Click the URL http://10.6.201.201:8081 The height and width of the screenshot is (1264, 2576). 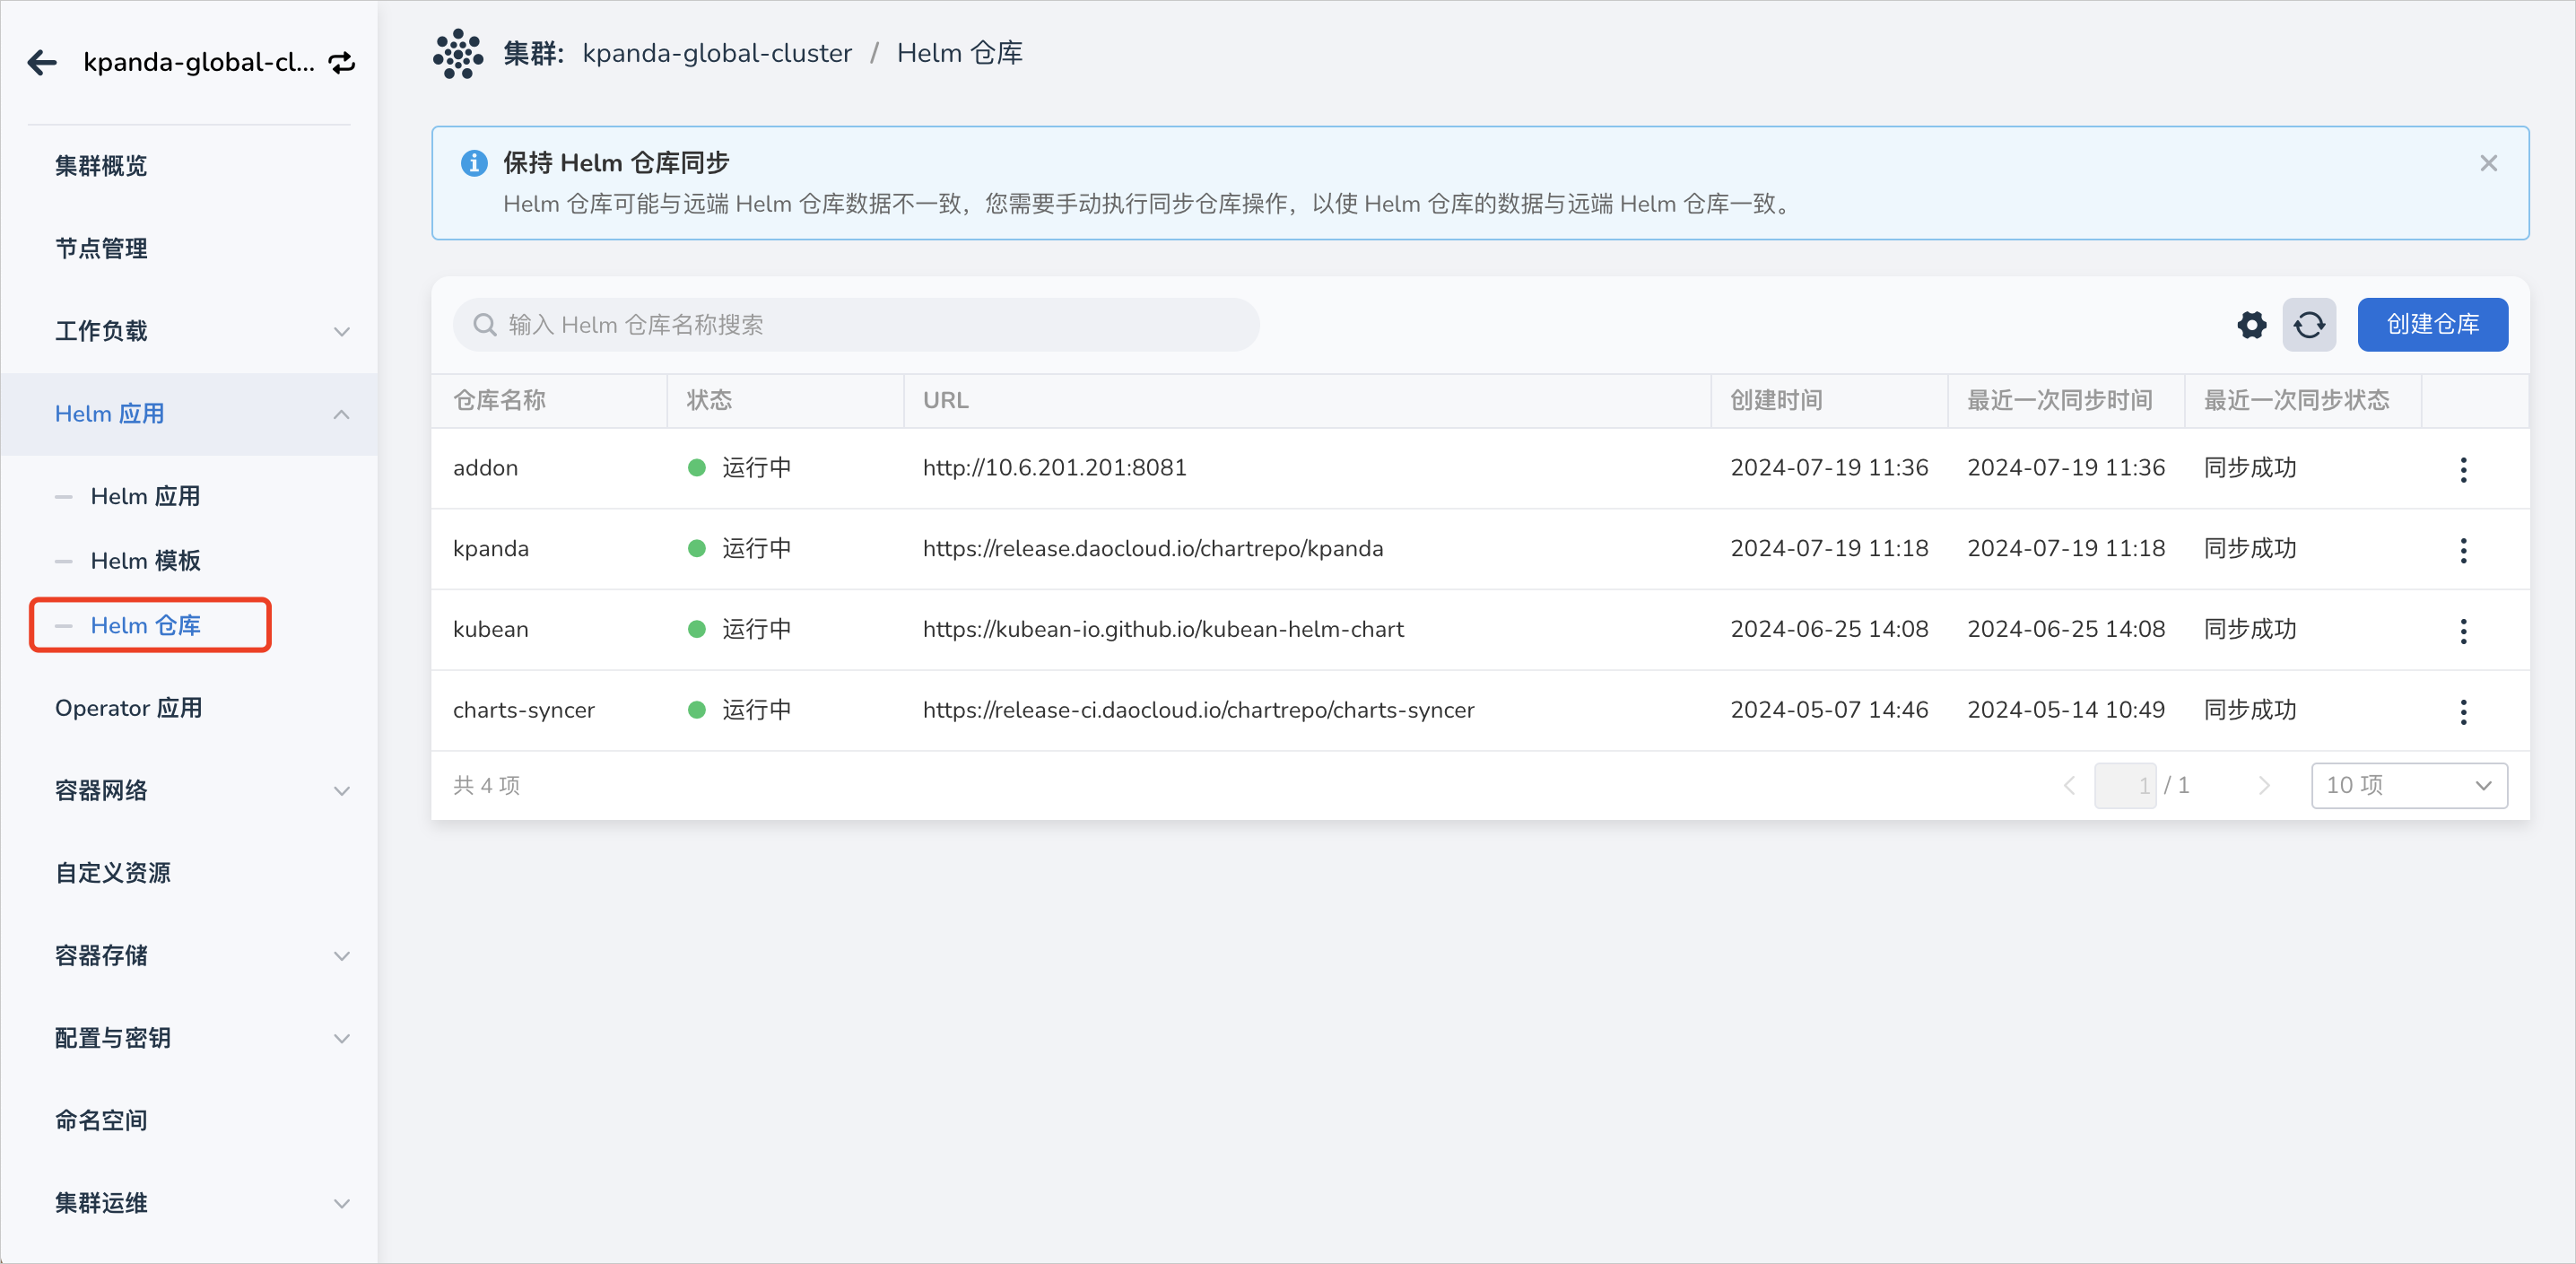click(x=1055, y=468)
